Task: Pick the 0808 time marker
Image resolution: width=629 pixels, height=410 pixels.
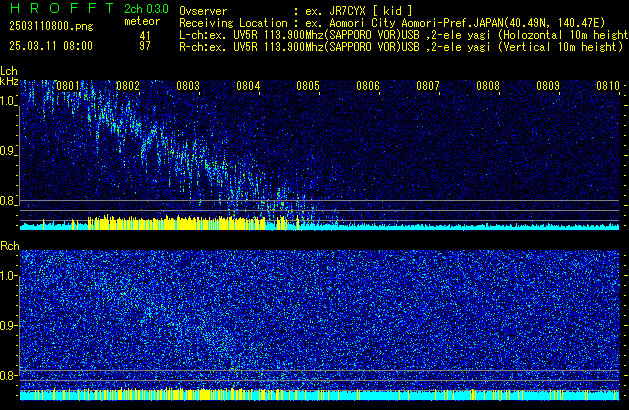Action: click(488, 86)
